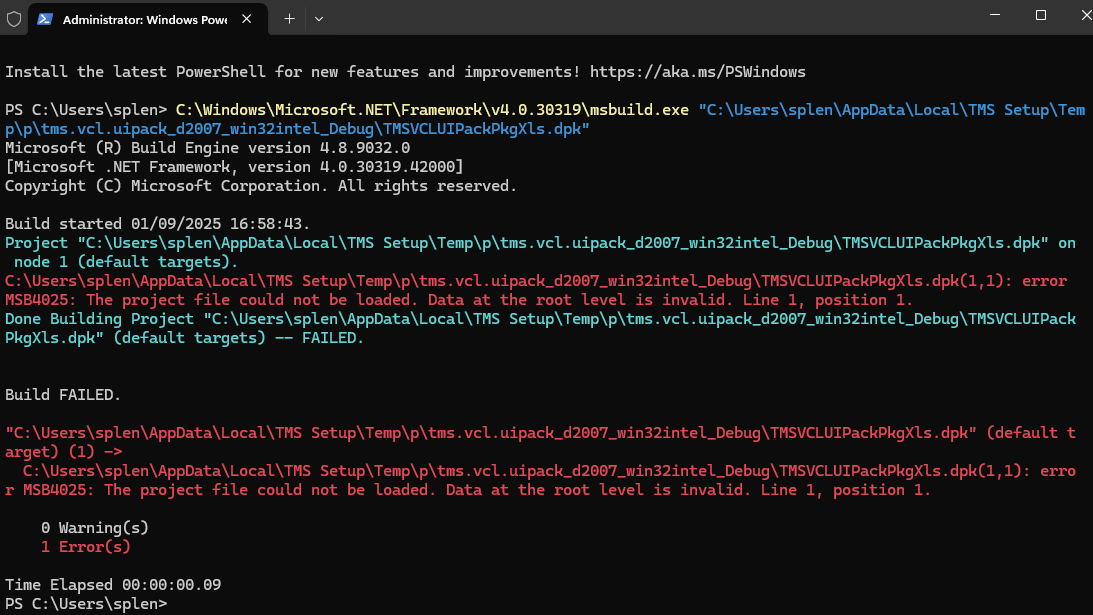Screen dimensions: 1093x615
Task: Open the terminal profile dropdown chevron
Action: 318,18
